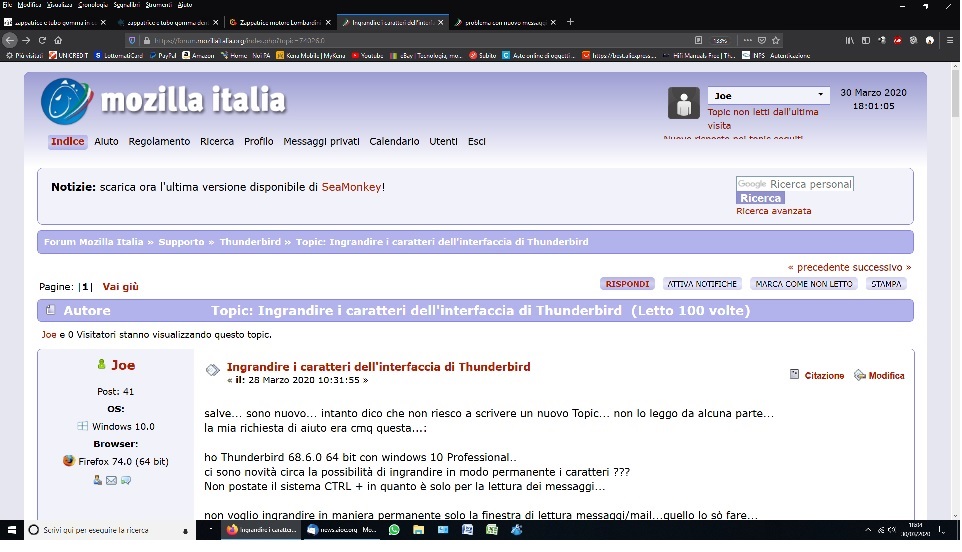The image size is (962, 552).
Task: Expand the Joe user dropdown
Action: click(768, 96)
